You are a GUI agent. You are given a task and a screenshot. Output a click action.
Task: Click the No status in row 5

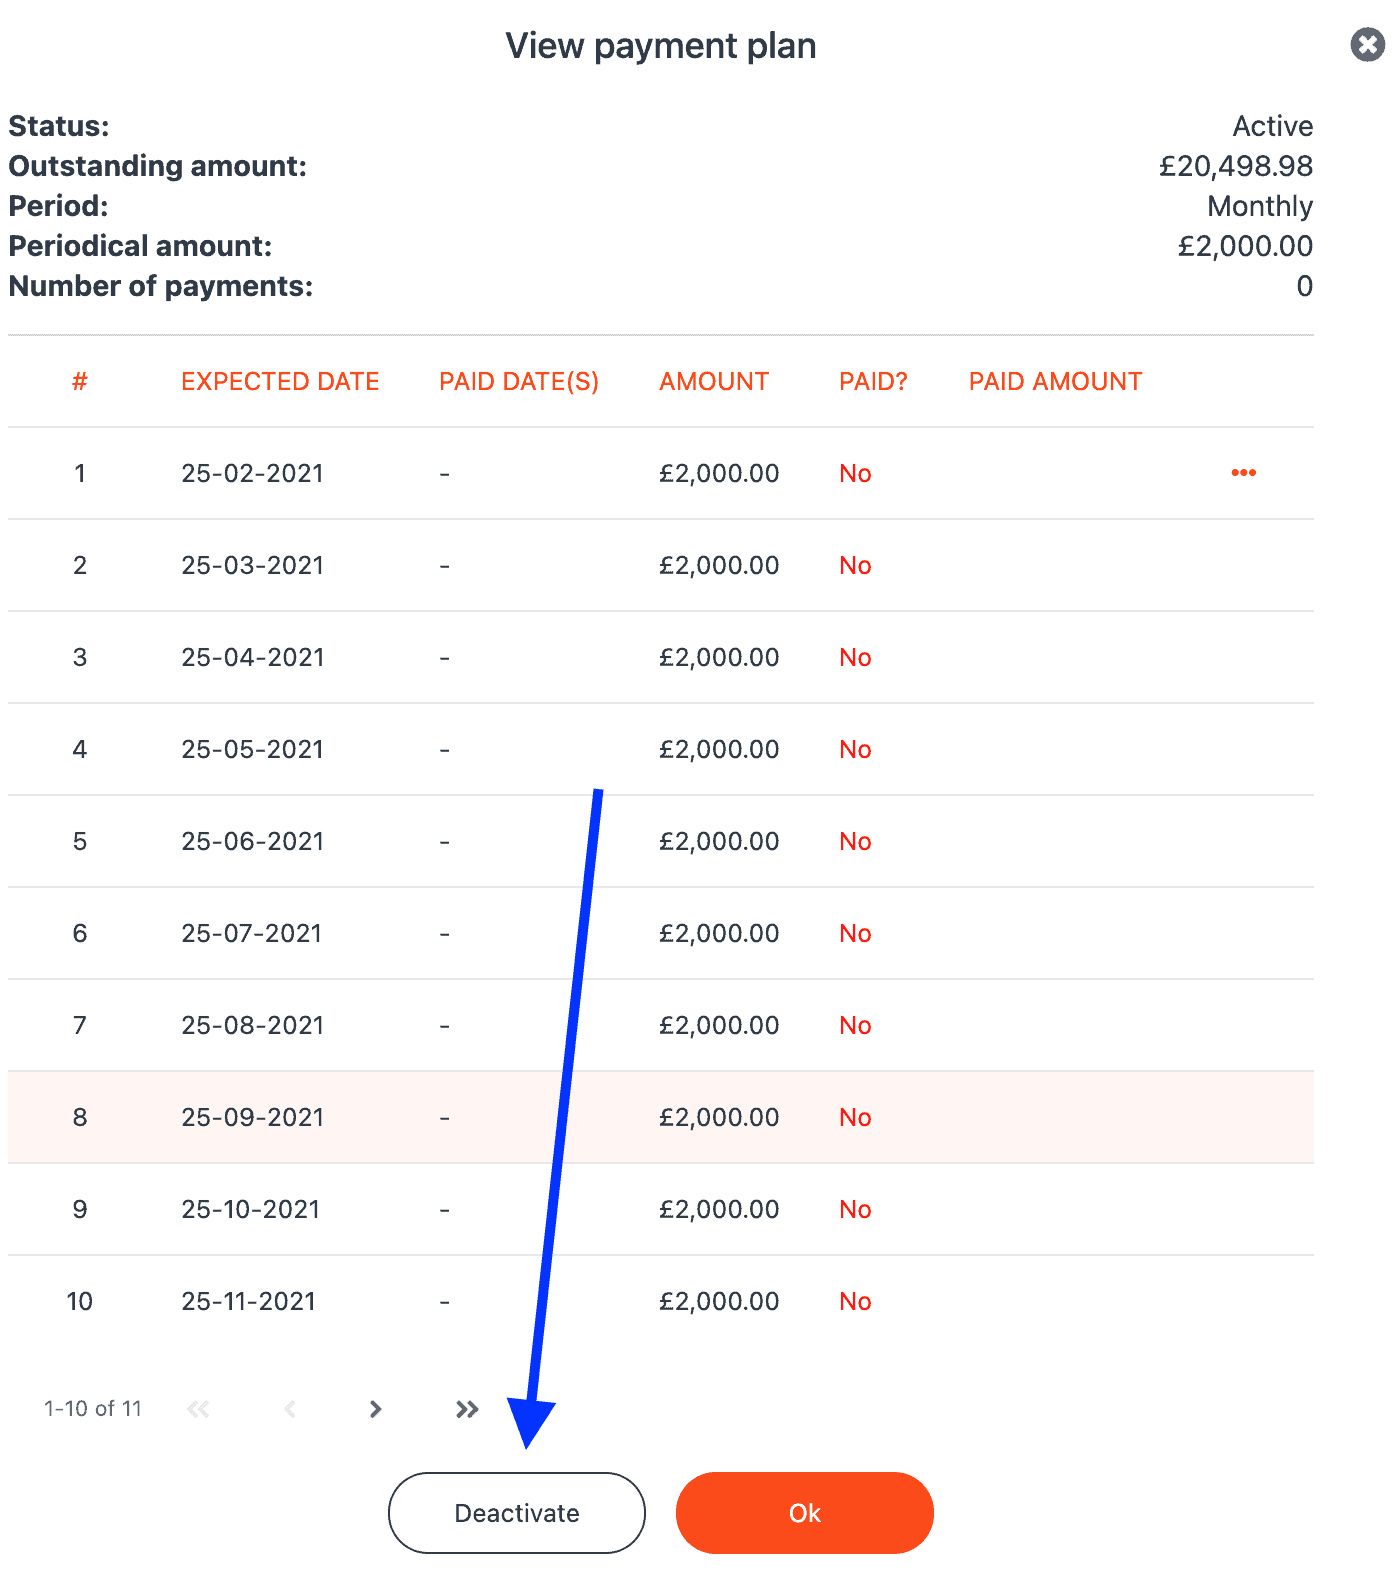pos(855,841)
